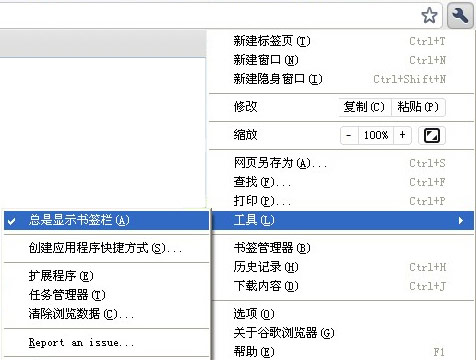The height and width of the screenshot is (360, 476).
Task: Open 帮助(E) menu item
Action: pyautogui.click(x=343, y=351)
